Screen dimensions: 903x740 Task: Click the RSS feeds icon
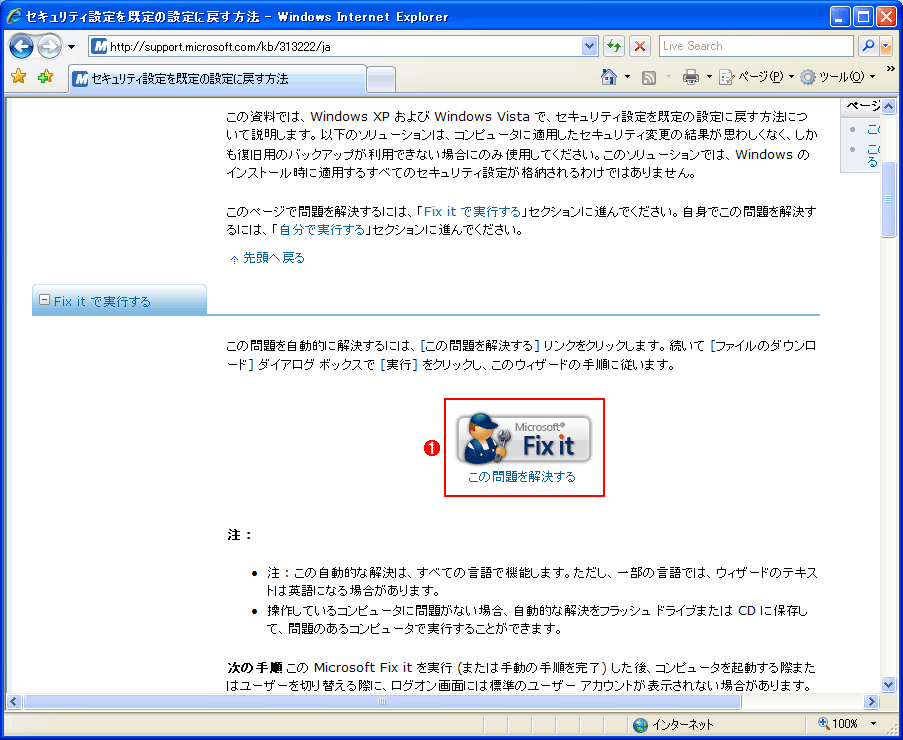click(x=649, y=77)
